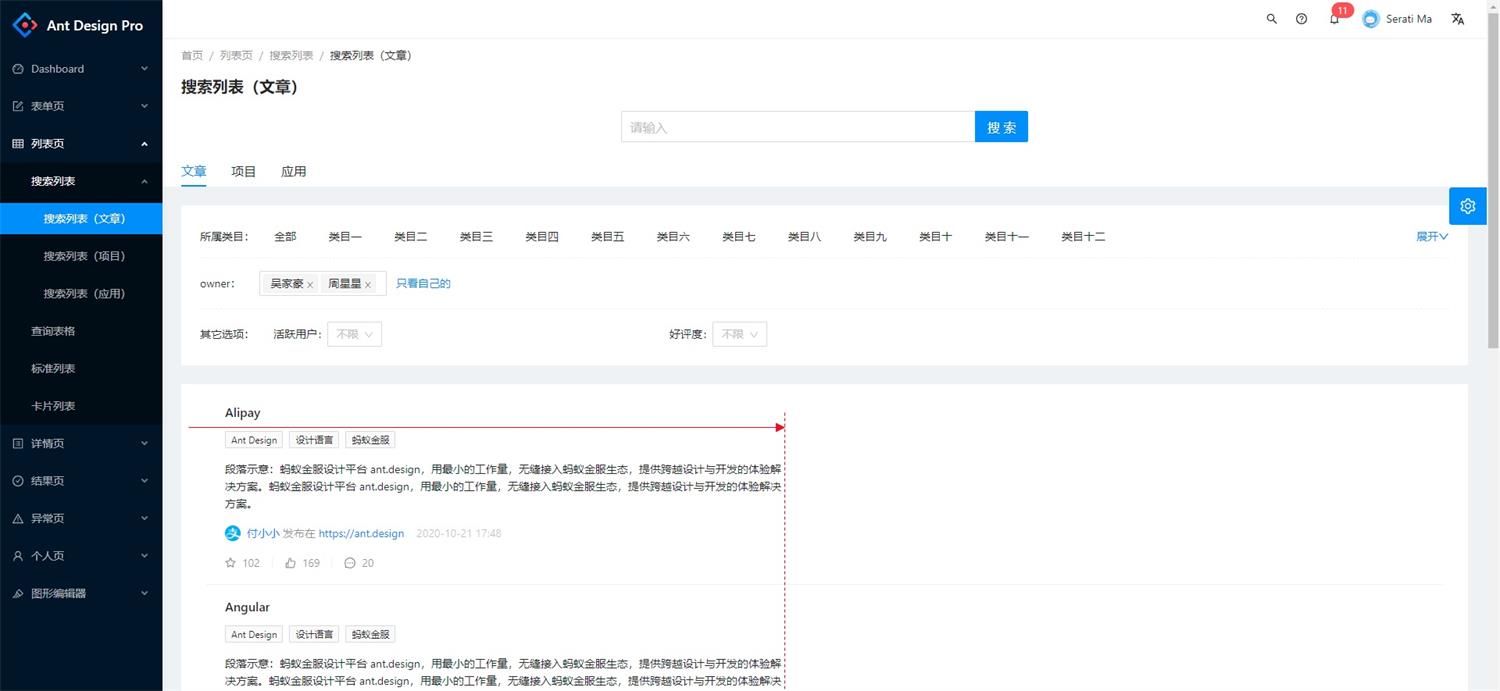Click the 设计语言 tag under Alipay
Viewport: 1500px width, 691px height.
pos(314,440)
